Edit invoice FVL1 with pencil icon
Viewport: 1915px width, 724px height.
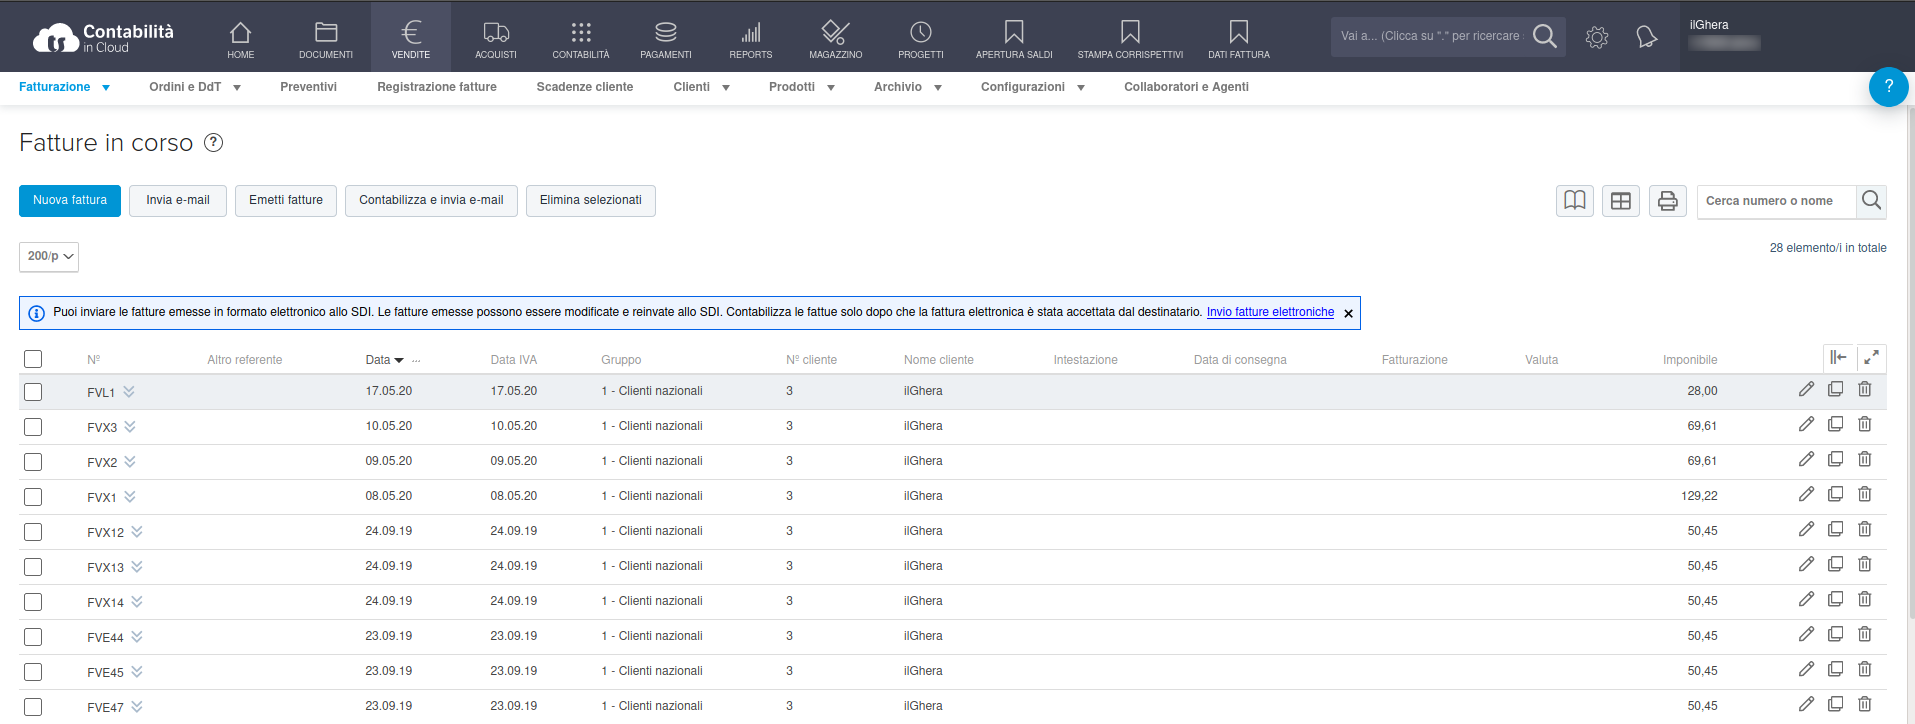pyautogui.click(x=1806, y=390)
